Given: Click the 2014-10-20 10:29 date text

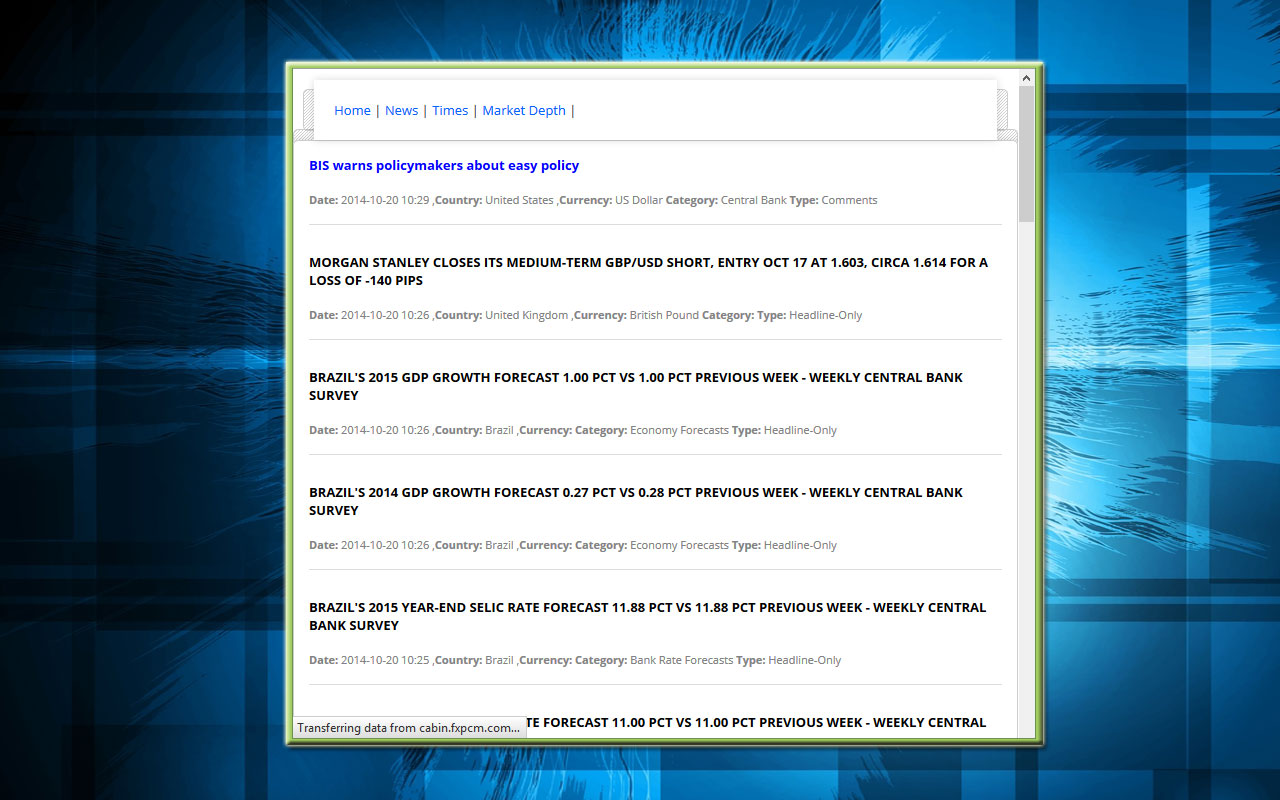Looking at the screenshot, I should 385,201.
